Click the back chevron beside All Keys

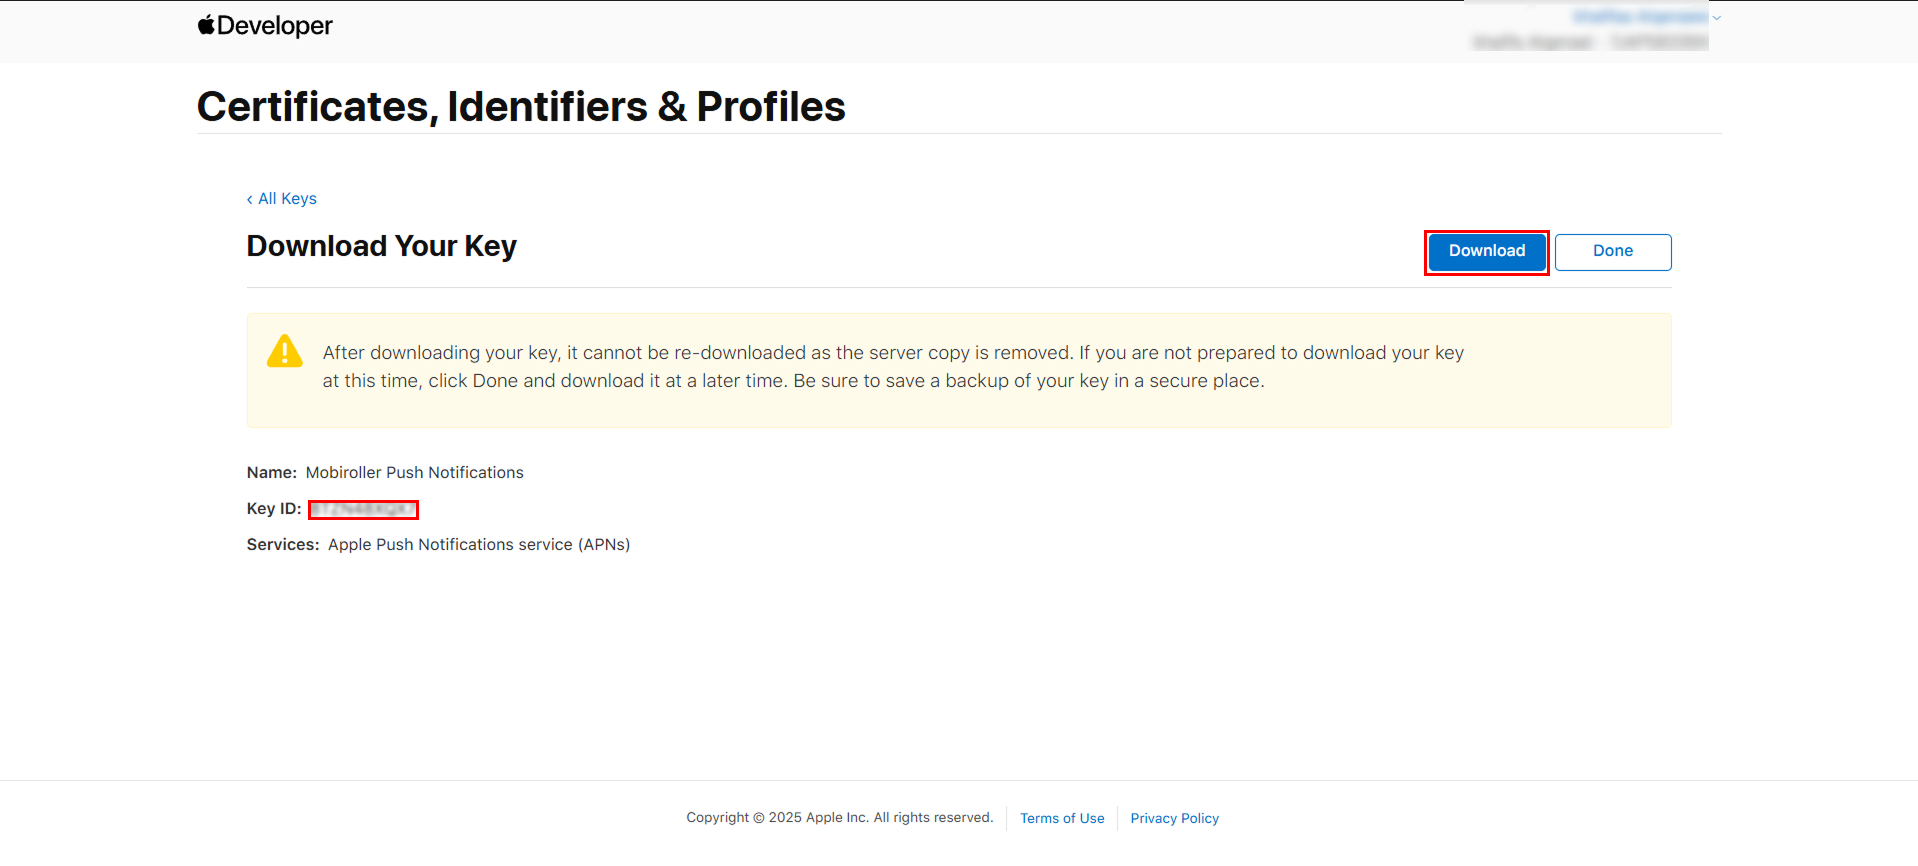coord(250,199)
